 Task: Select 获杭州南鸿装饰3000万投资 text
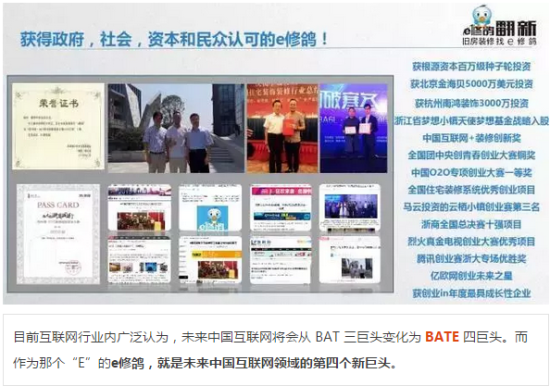[x=471, y=103]
